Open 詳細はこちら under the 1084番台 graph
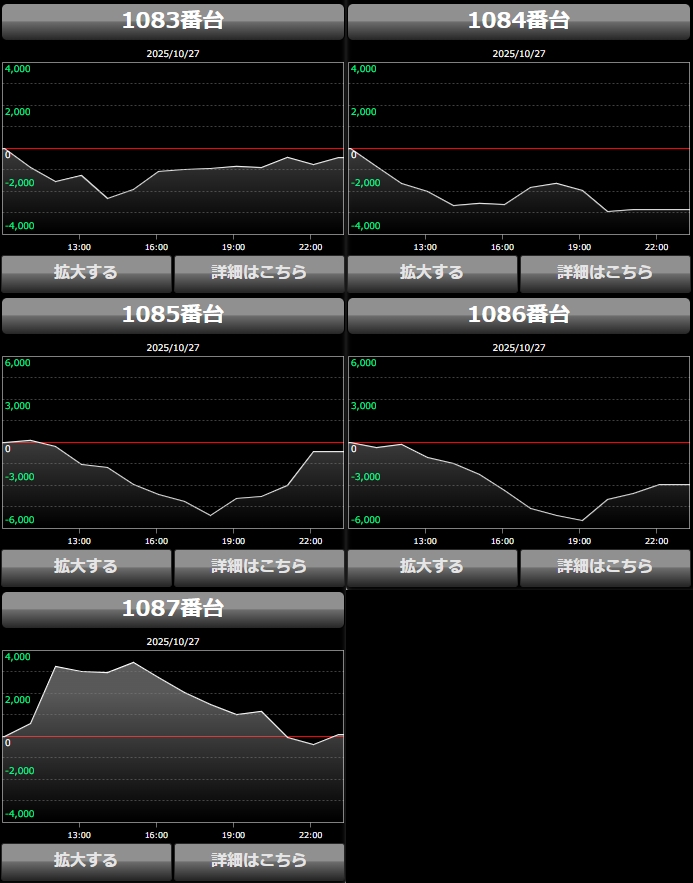 (605, 272)
